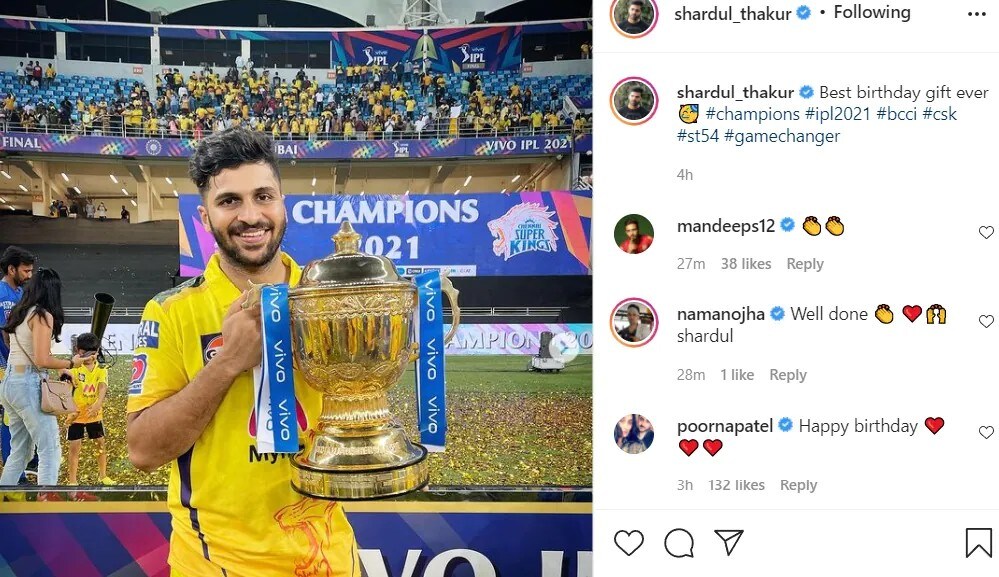This screenshot has height=577, width=999.
Task: Like the post with the heart icon
Action: coord(629,543)
